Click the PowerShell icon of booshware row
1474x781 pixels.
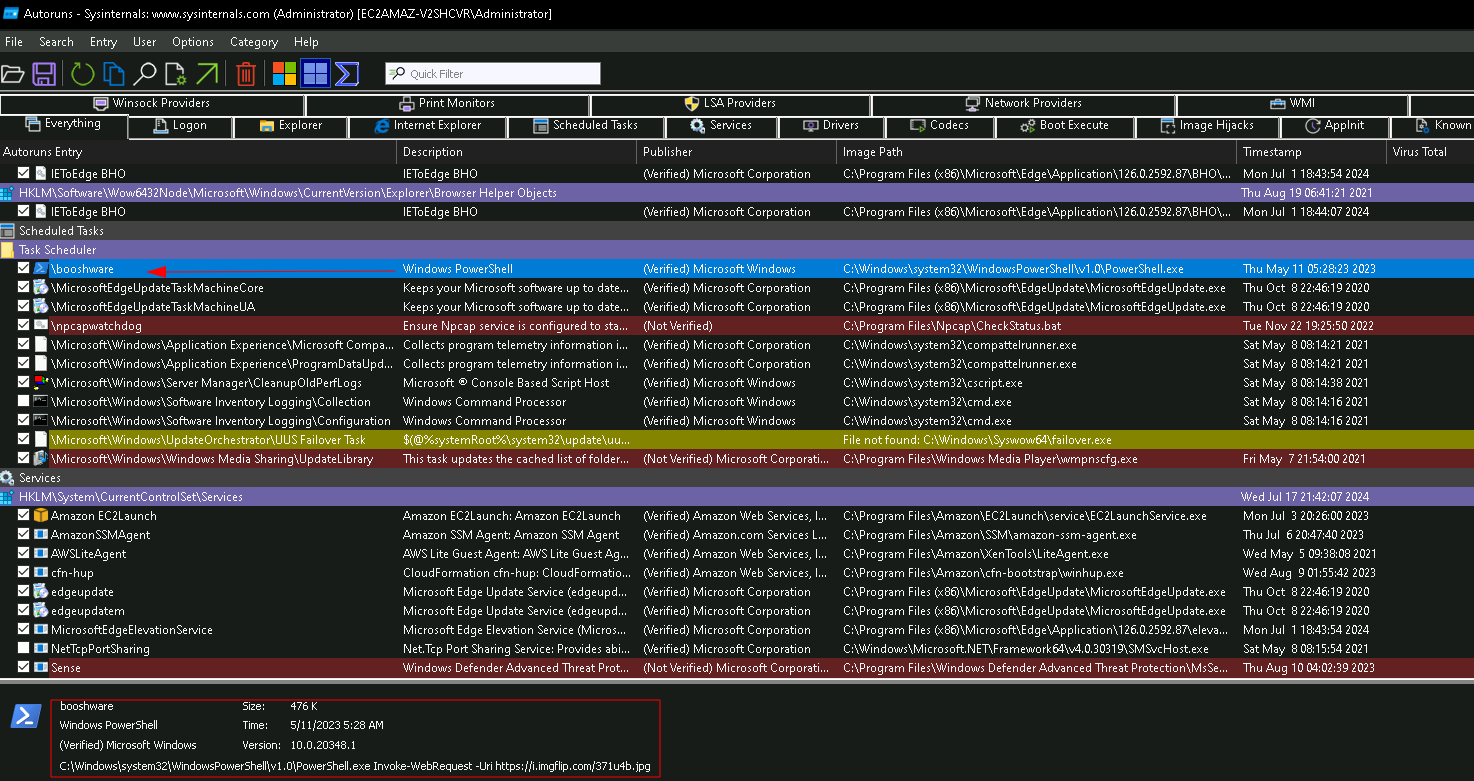pos(40,269)
